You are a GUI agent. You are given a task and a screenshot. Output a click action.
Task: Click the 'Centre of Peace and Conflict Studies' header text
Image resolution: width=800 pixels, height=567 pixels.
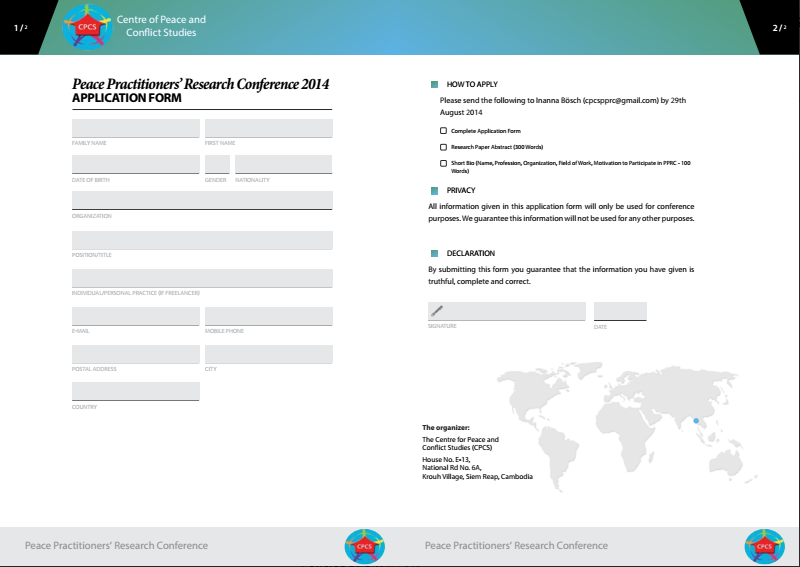tap(161, 26)
